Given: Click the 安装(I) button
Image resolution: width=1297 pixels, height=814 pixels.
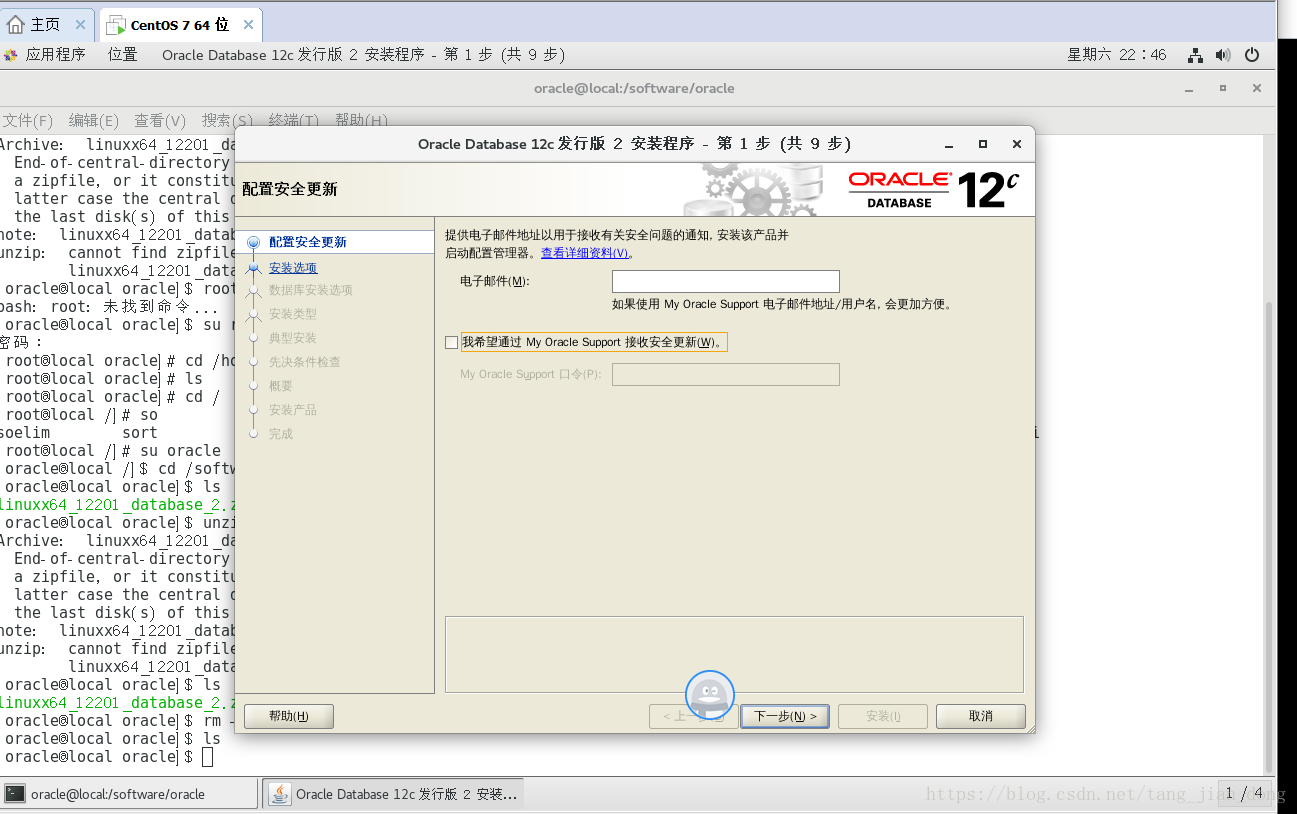Looking at the screenshot, I should (883, 716).
